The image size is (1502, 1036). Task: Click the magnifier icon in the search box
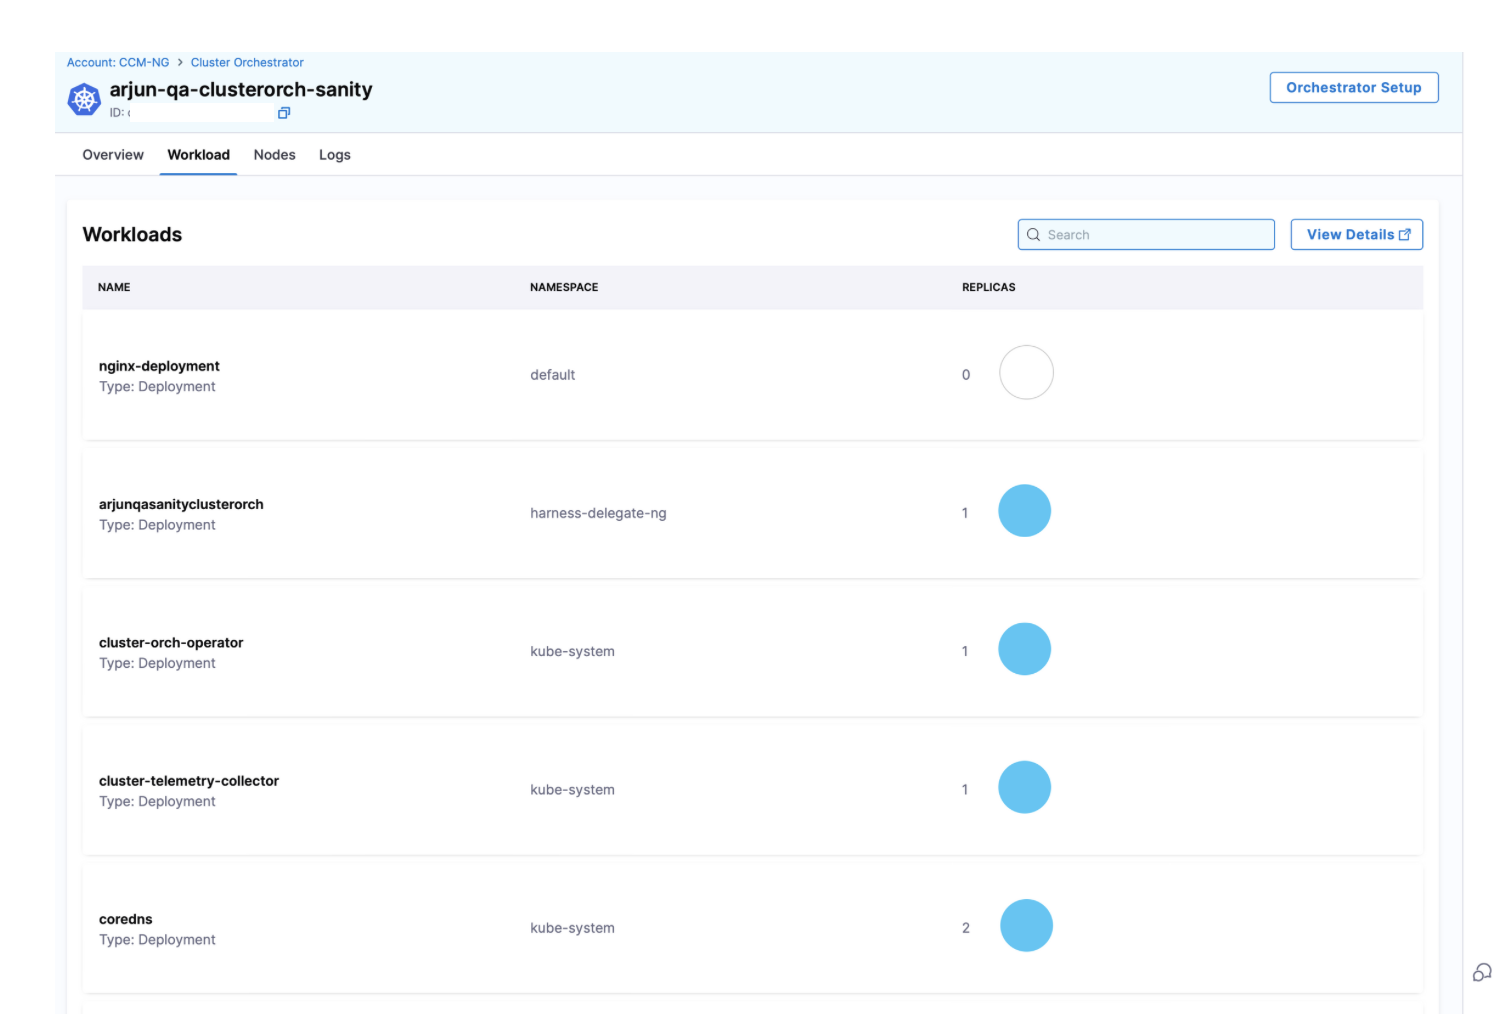pyautogui.click(x=1034, y=235)
